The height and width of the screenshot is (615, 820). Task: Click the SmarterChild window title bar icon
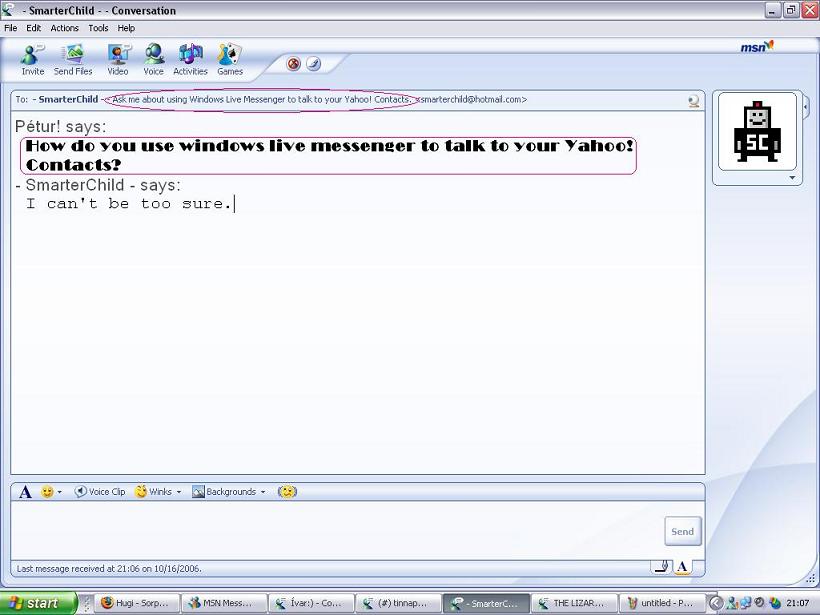tap(7, 10)
